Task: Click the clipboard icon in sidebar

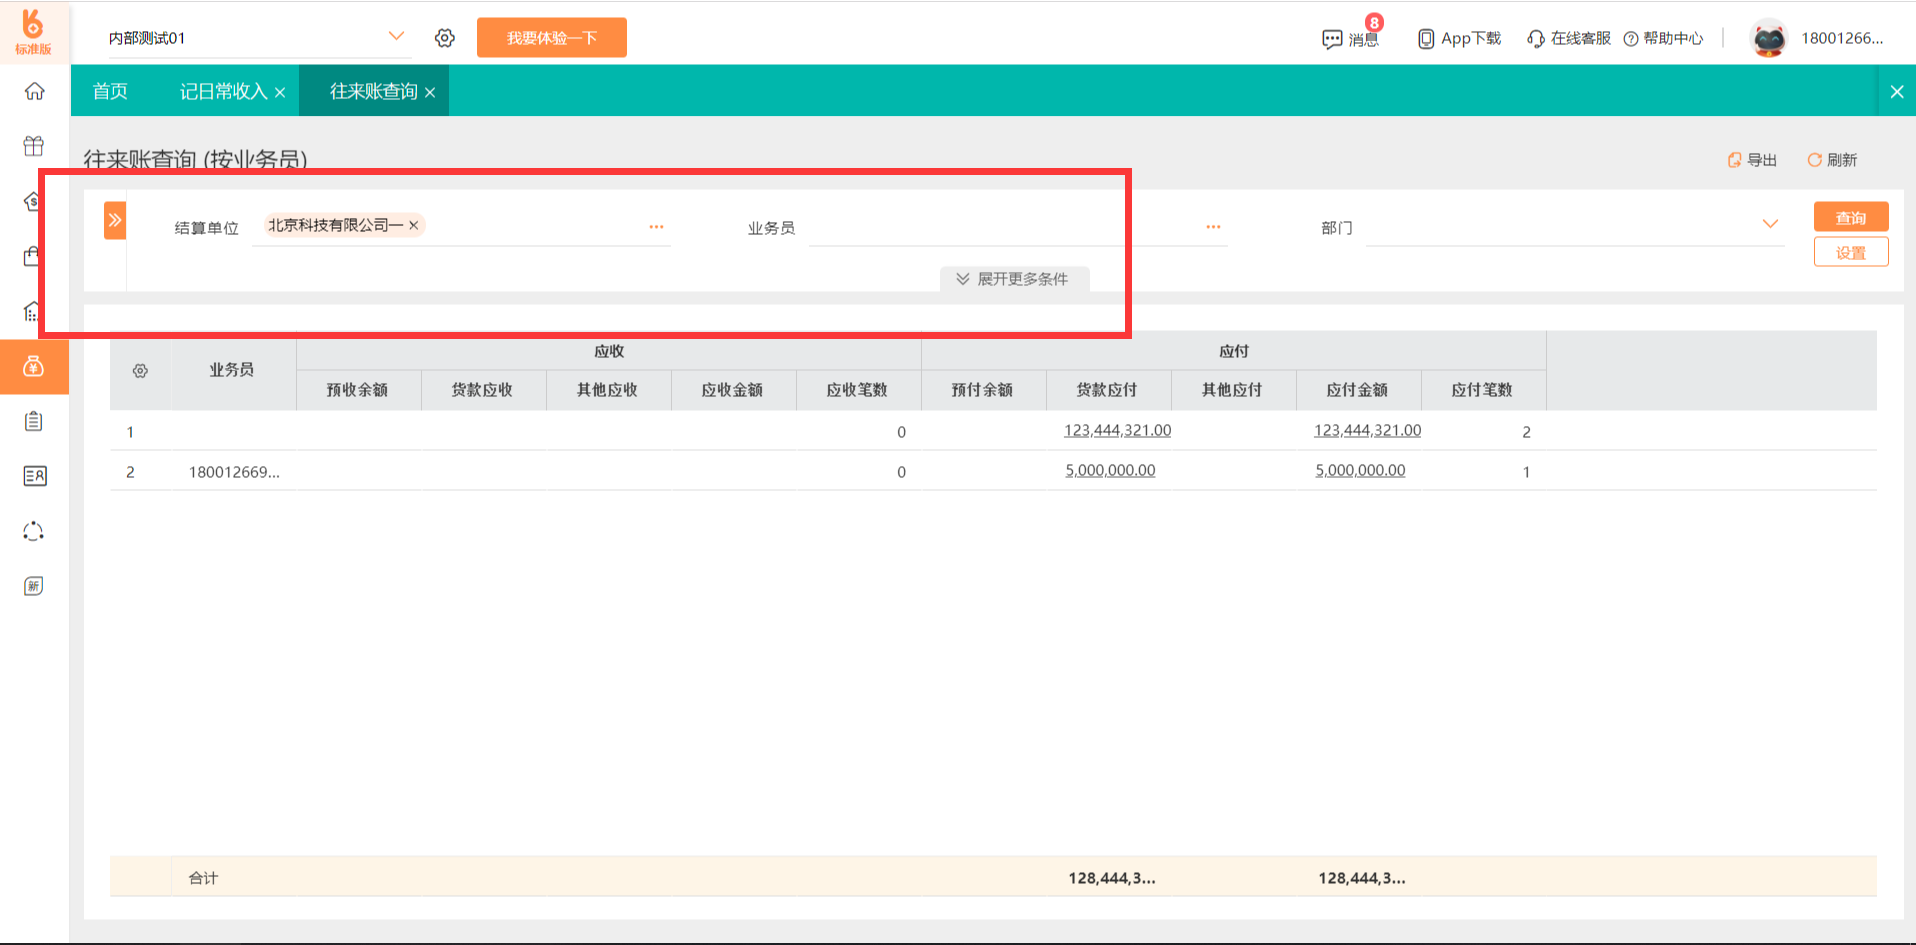Action: coord(34,421)
